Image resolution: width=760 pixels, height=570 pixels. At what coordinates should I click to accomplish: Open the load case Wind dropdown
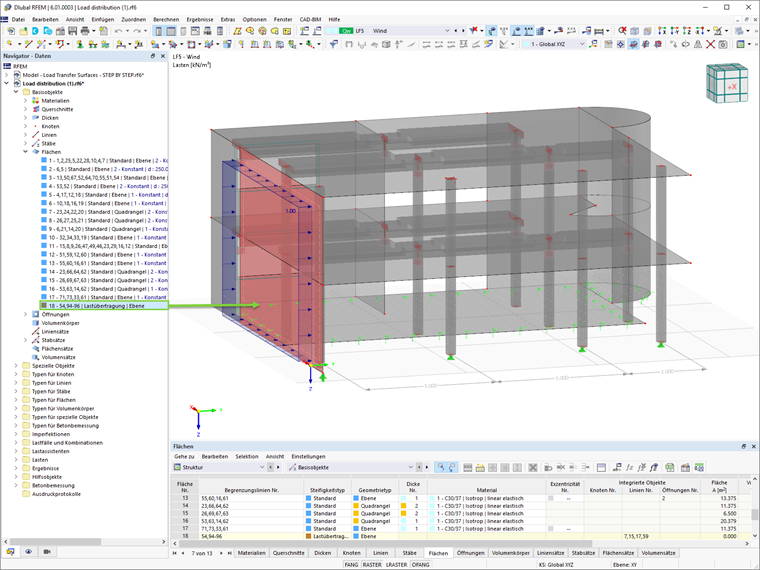(411, 31)
